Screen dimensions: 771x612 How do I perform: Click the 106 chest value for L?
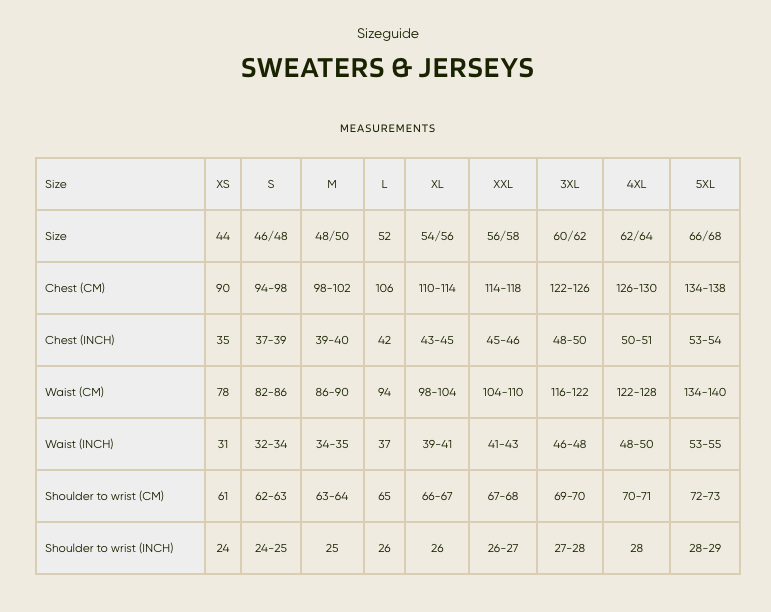tap(384, 288)
